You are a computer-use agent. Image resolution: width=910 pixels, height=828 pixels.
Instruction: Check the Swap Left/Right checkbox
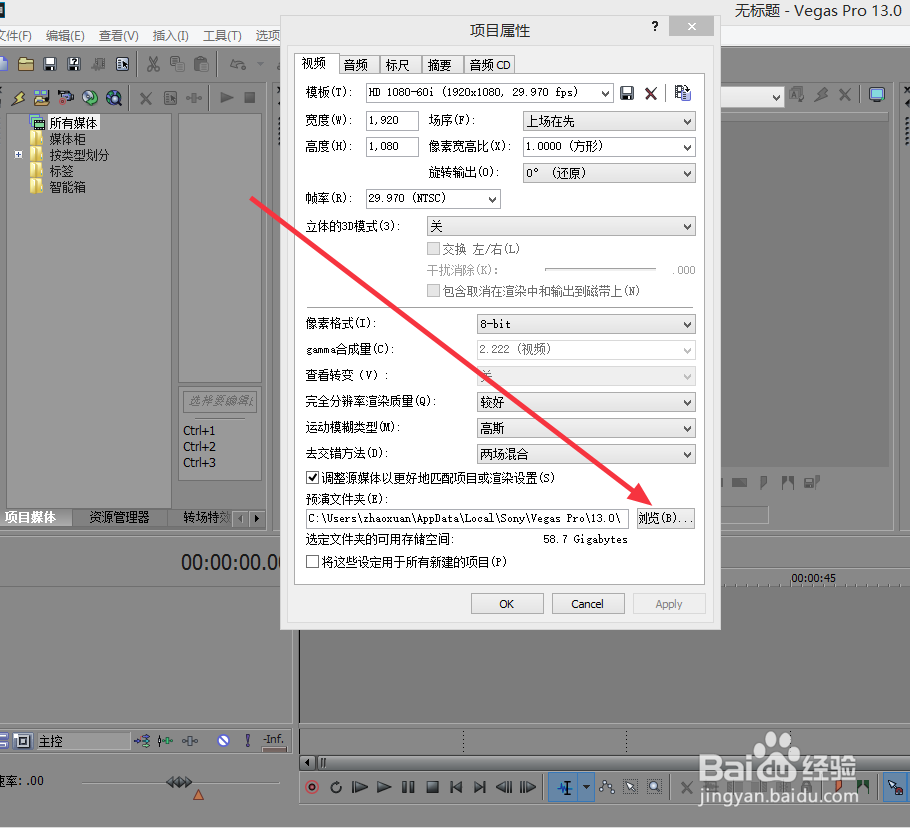click(x=433, y=249)
